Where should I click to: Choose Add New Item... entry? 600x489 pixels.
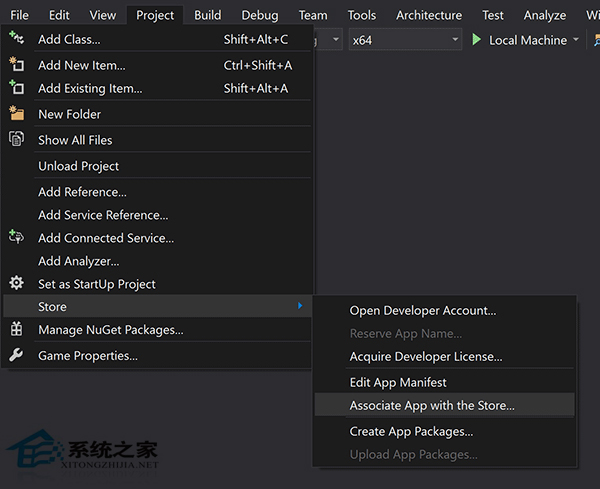tap(157, 65)
